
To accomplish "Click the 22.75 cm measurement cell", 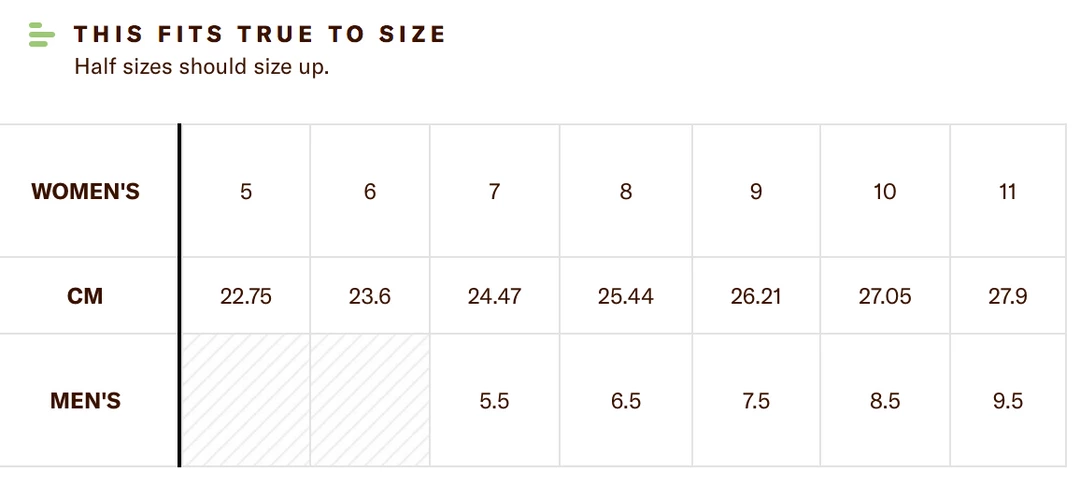I will point(246,296).
